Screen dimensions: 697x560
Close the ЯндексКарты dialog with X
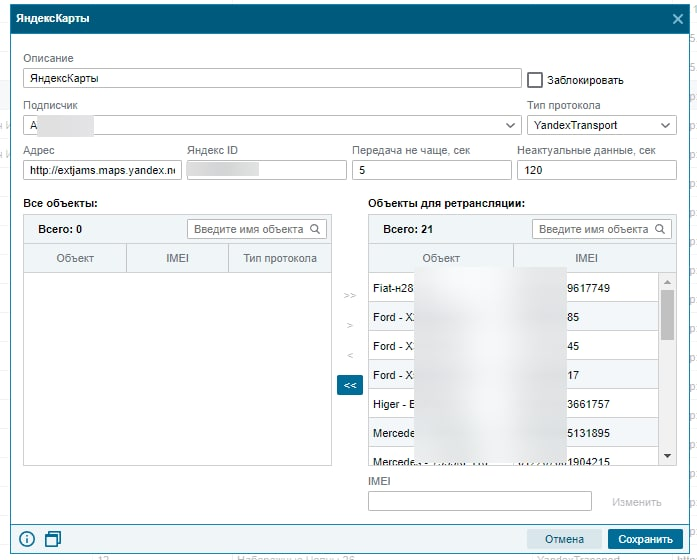coord(677,19)
